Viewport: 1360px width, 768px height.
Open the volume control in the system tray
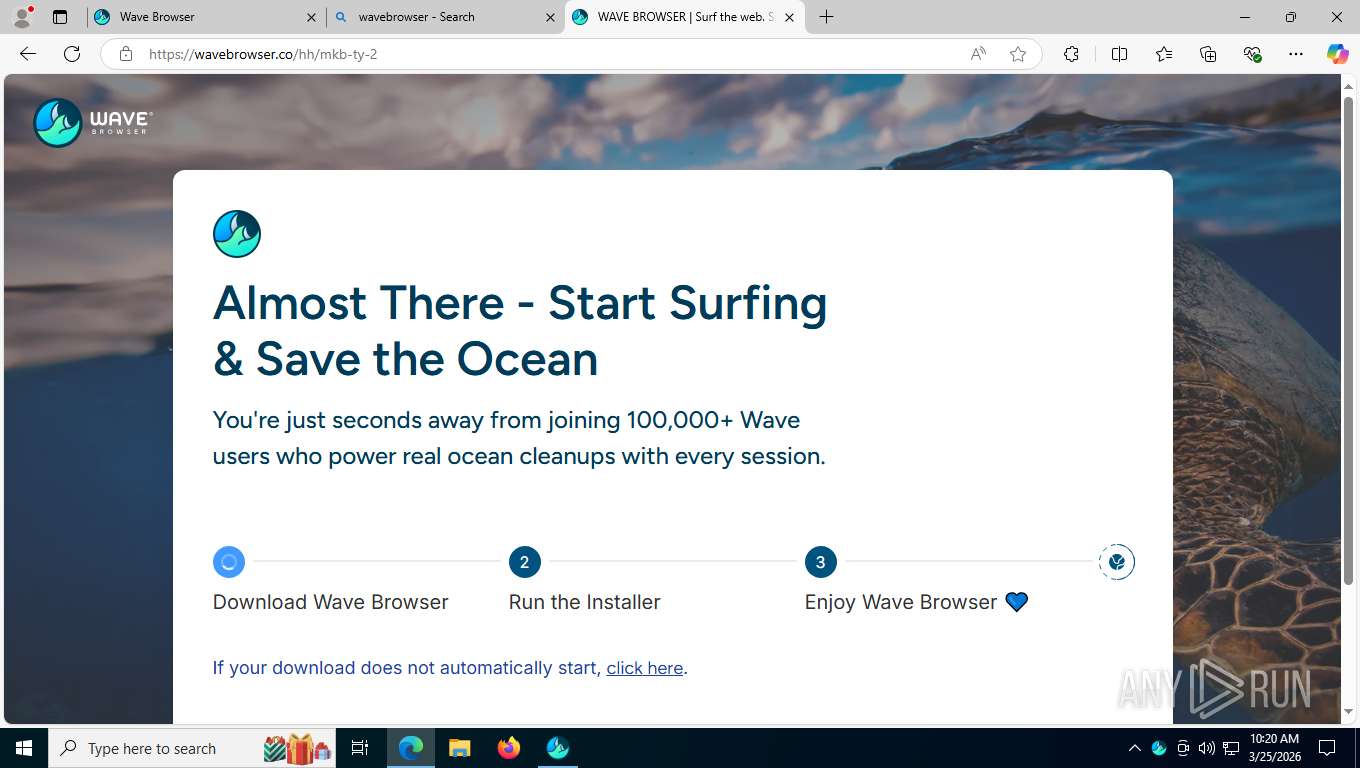pos(1207,748)
